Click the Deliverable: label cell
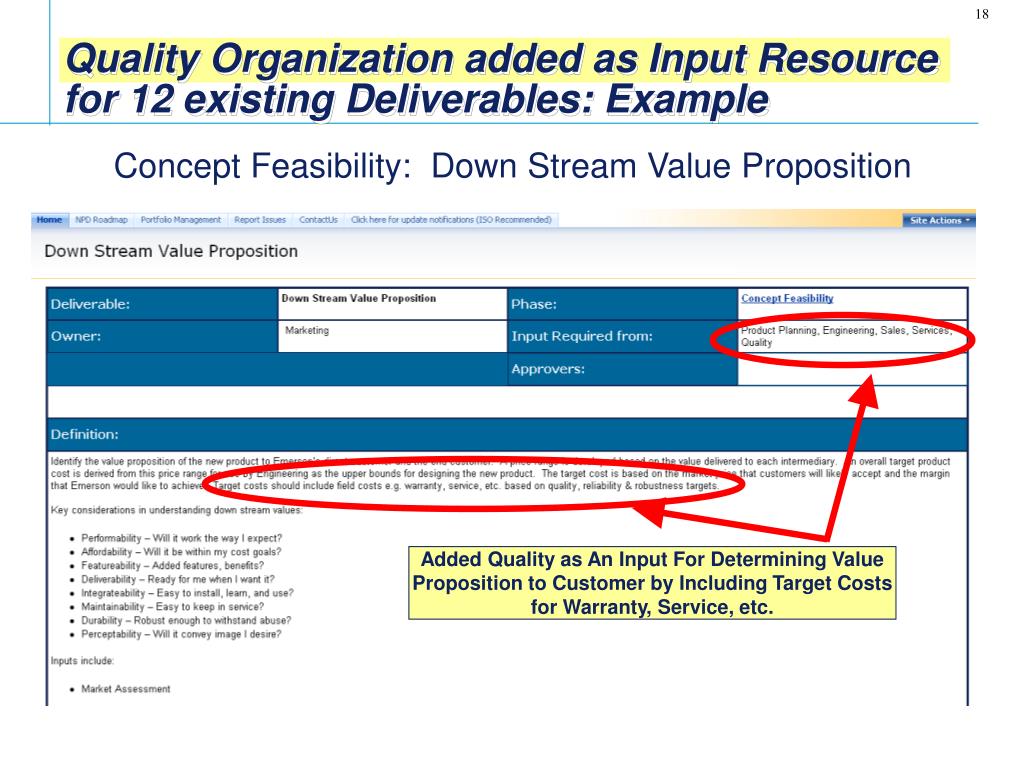The width and height of the screenshot is (1024, 768). pos(163,304)
